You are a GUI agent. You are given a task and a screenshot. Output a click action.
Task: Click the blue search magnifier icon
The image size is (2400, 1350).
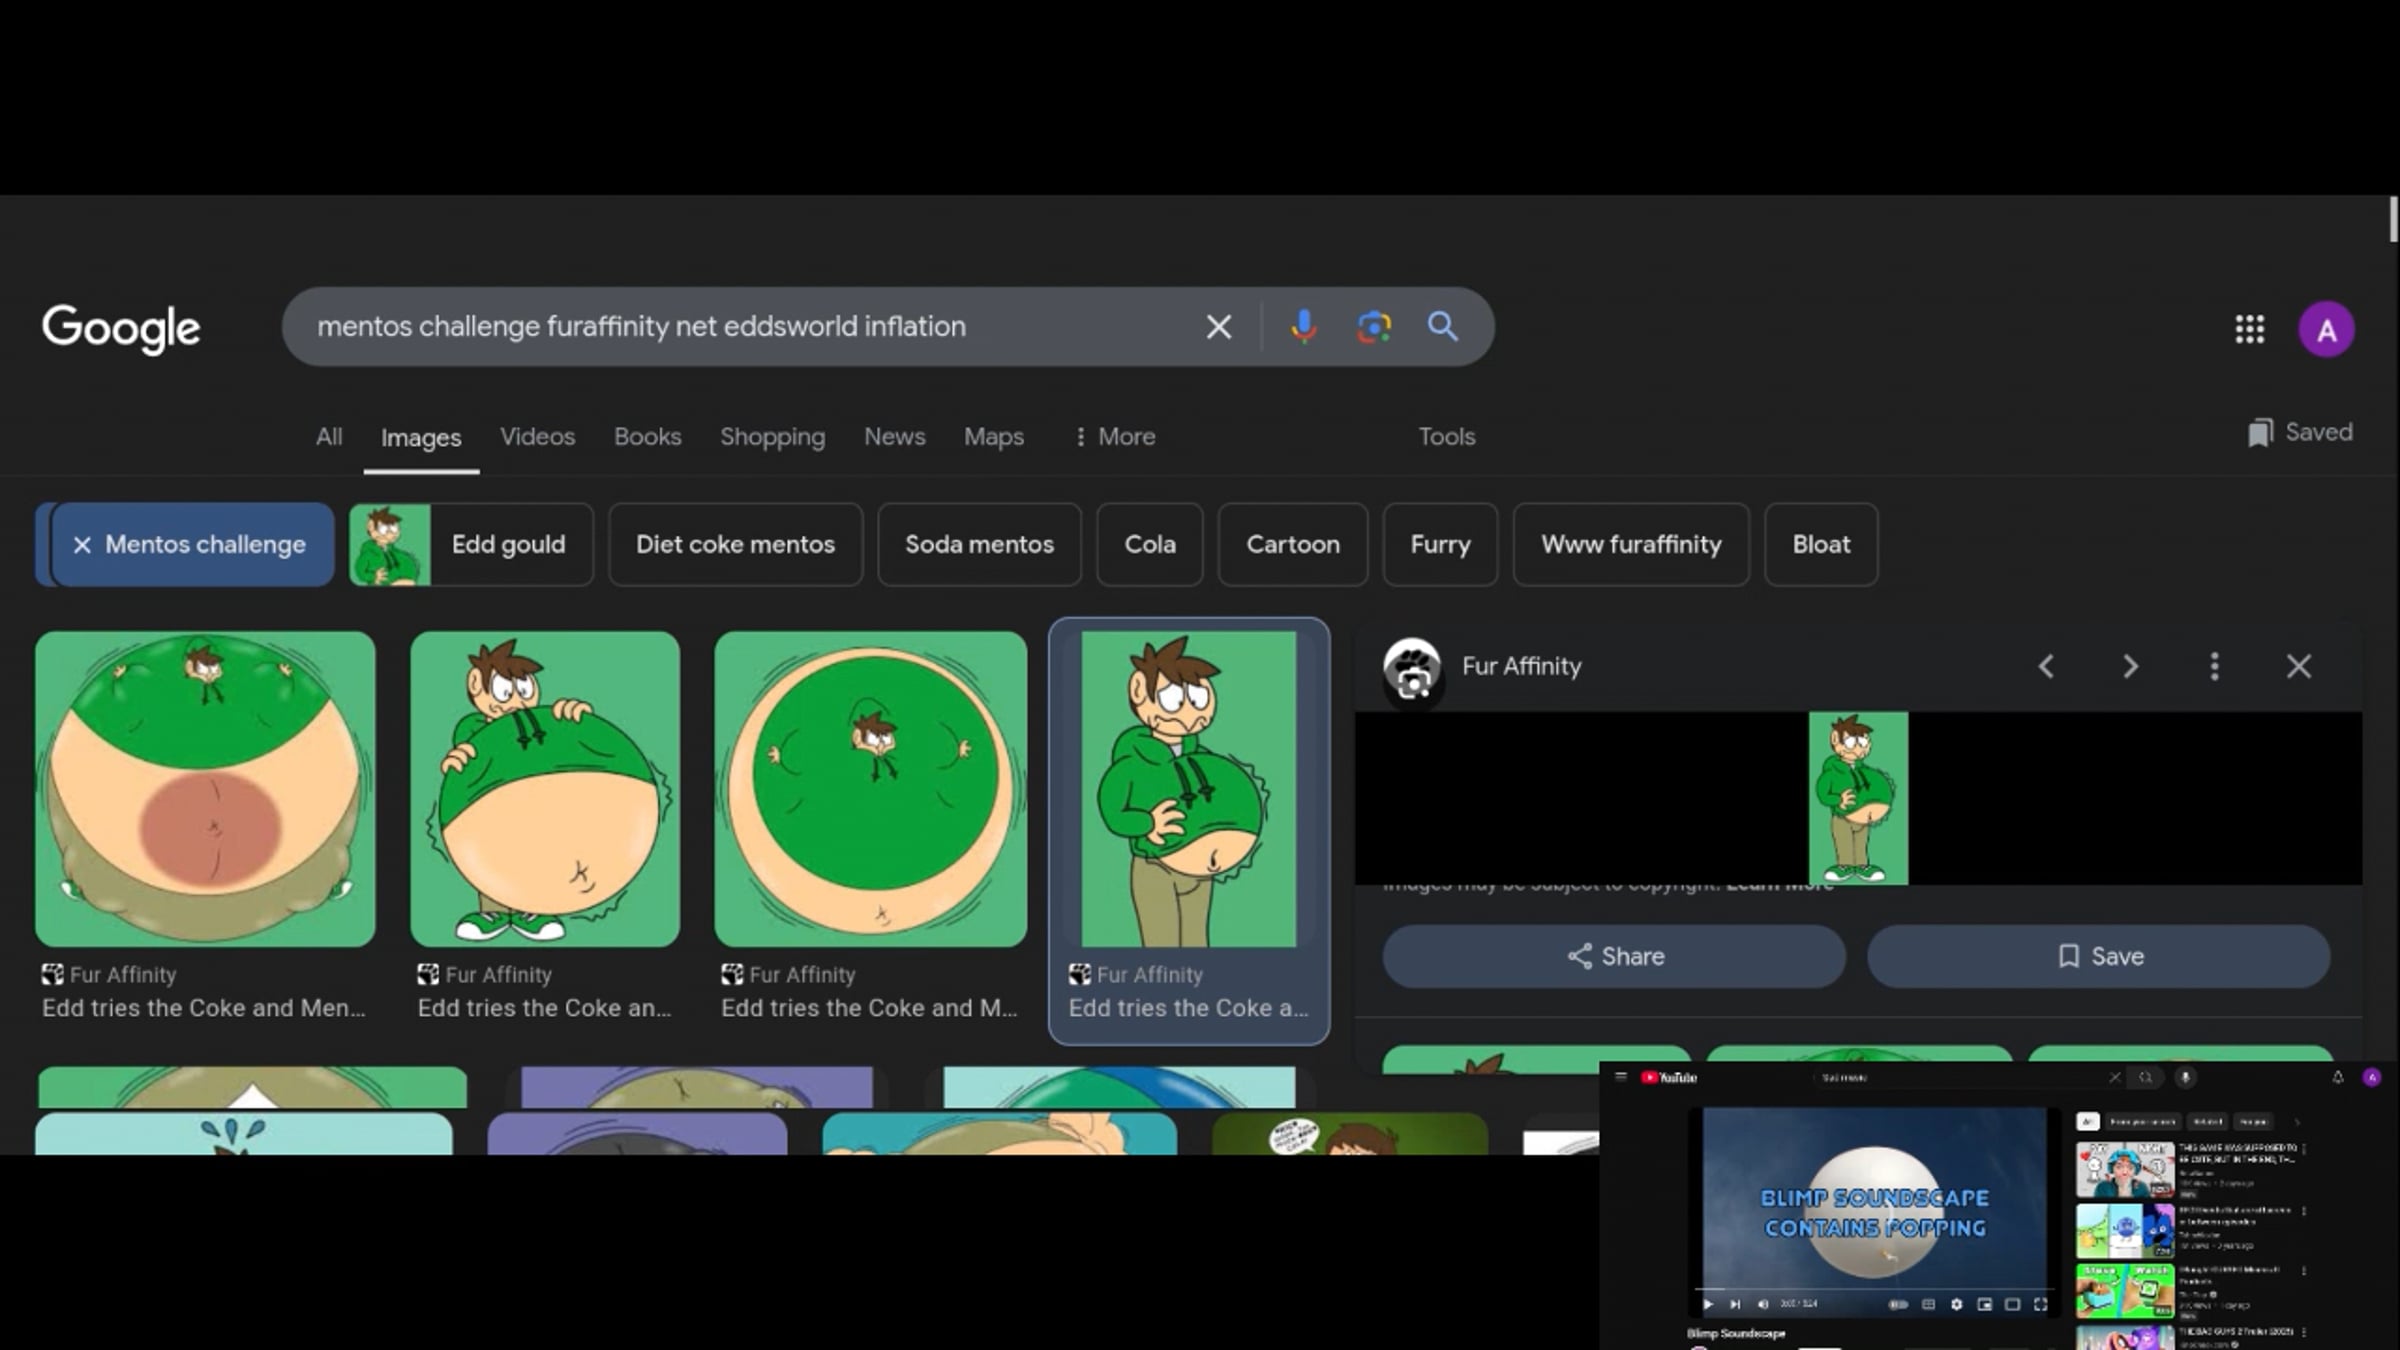[x=1442, y=326]
